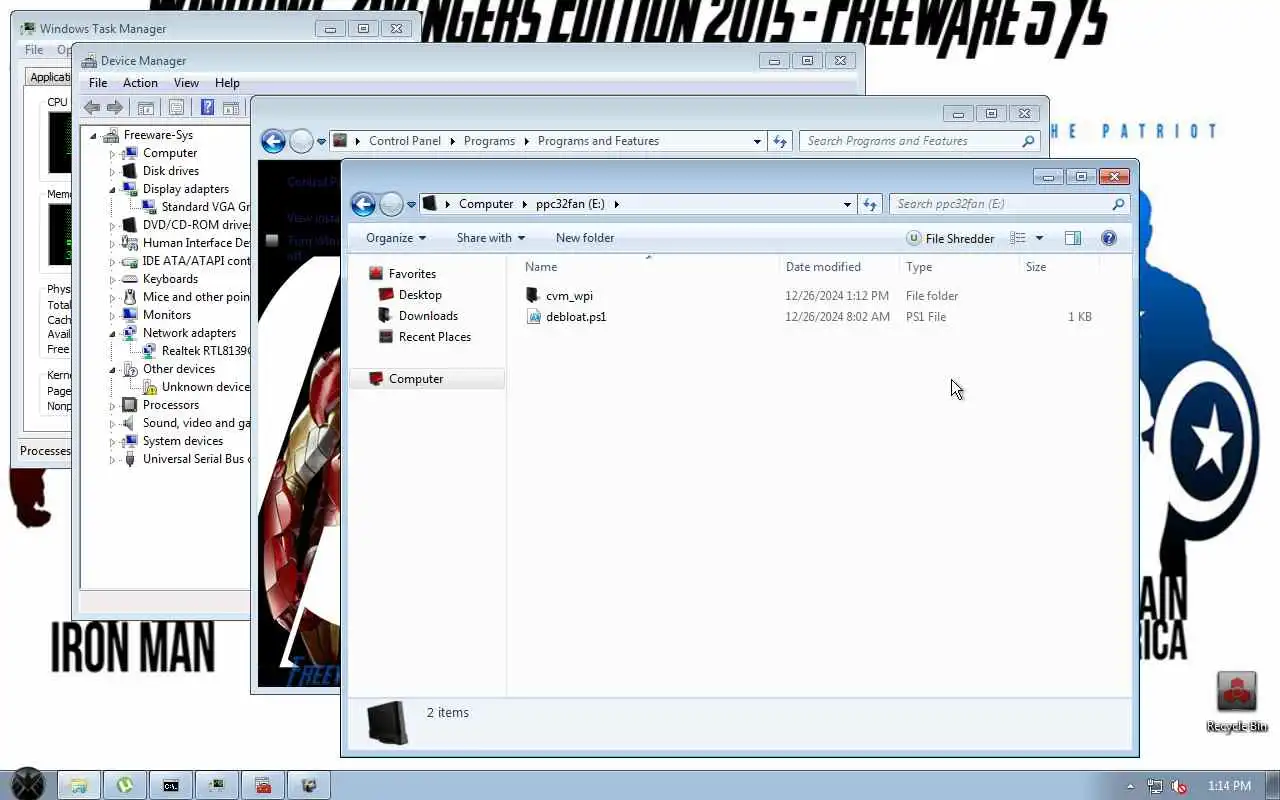This screenshot has width=1280, height=800.
Task: Click Device Manager Properties toolbar icon
Action: pyautogui.click(x=176, y=107)
